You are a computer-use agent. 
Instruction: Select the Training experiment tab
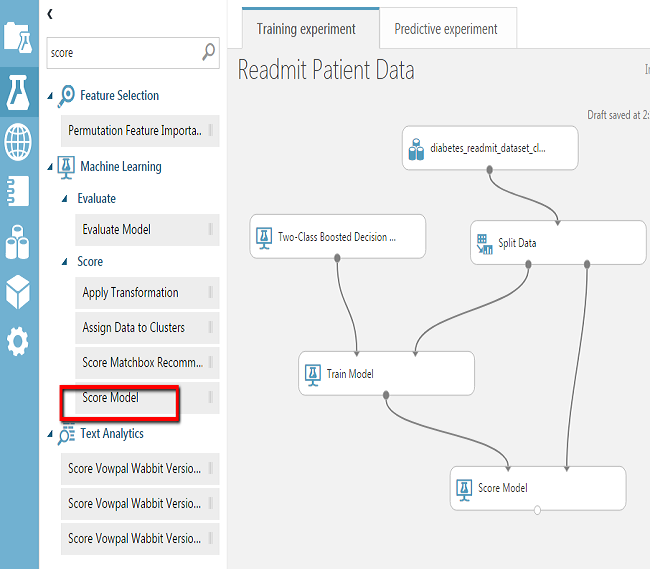pos(305,29)
